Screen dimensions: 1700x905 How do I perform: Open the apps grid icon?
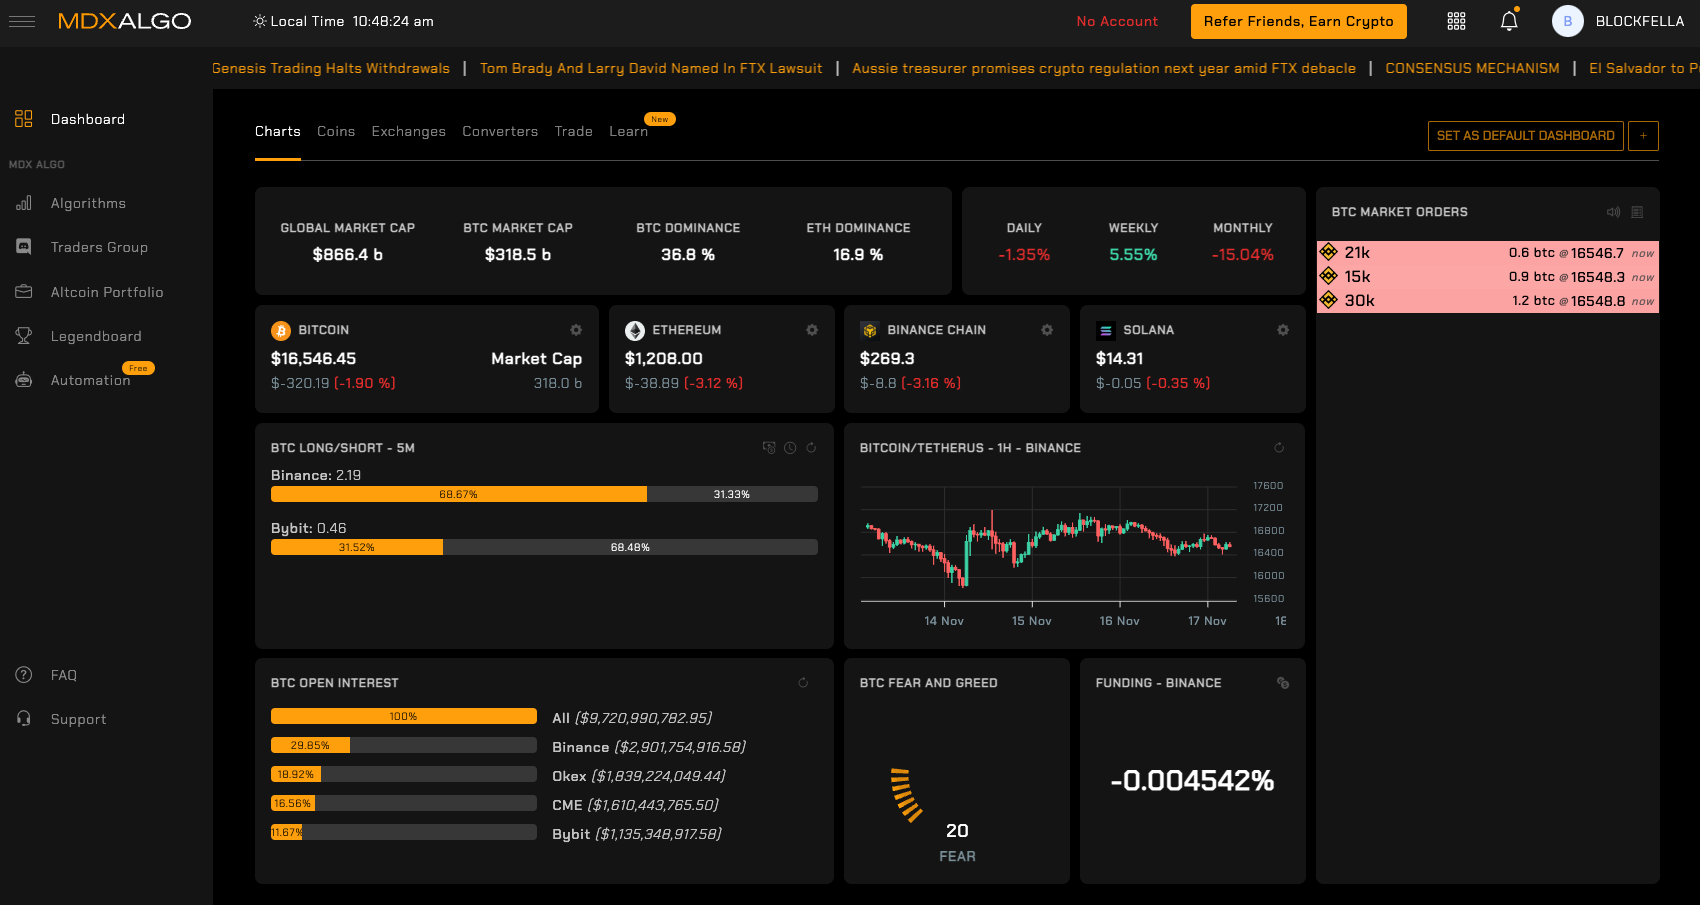click(x=1456, y=21)
